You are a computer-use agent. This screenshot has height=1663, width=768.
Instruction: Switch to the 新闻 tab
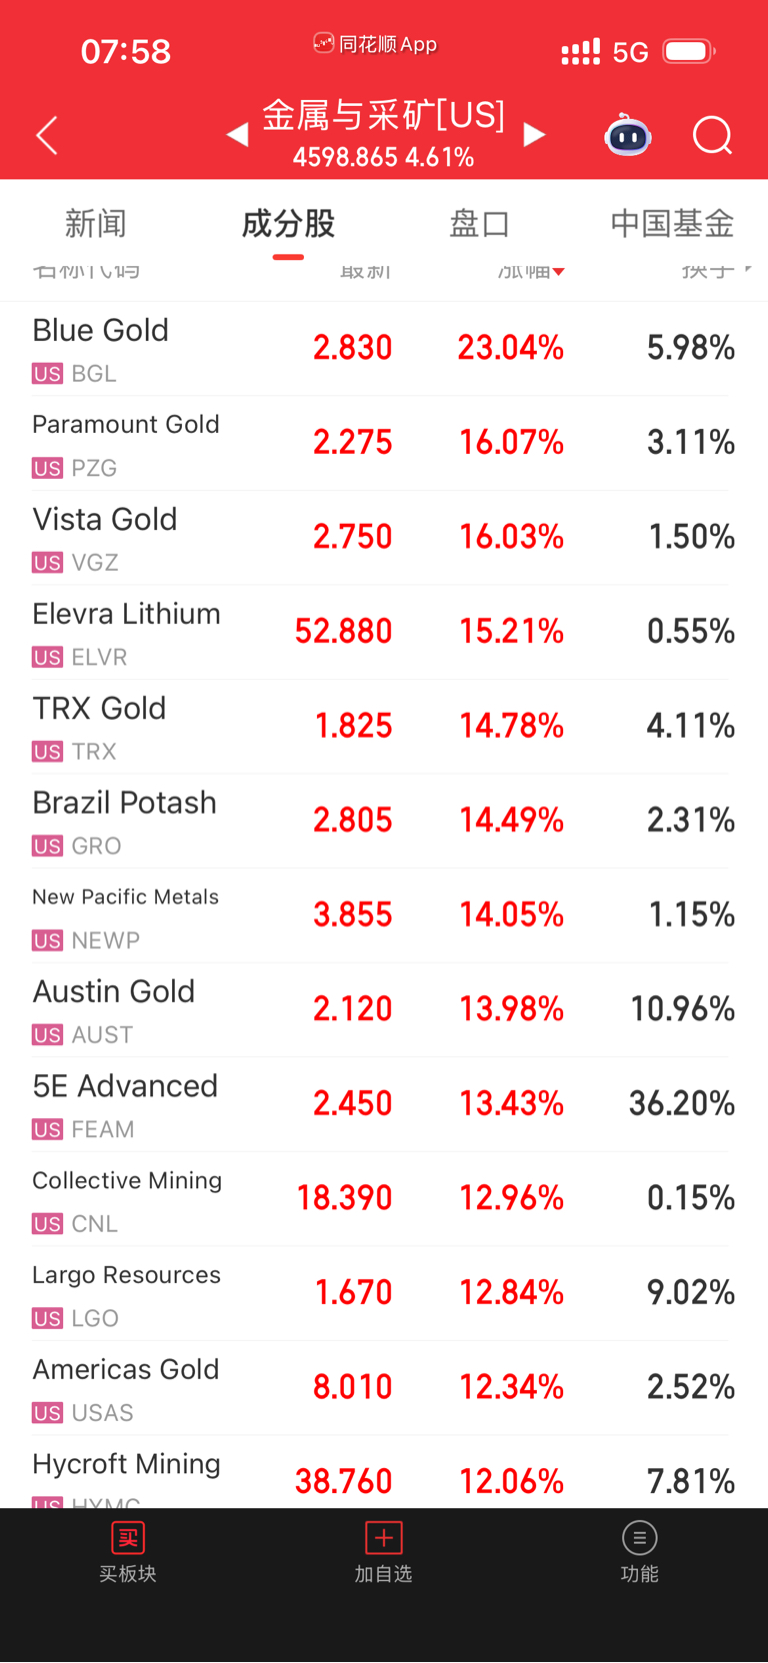(x=95, y=224)
